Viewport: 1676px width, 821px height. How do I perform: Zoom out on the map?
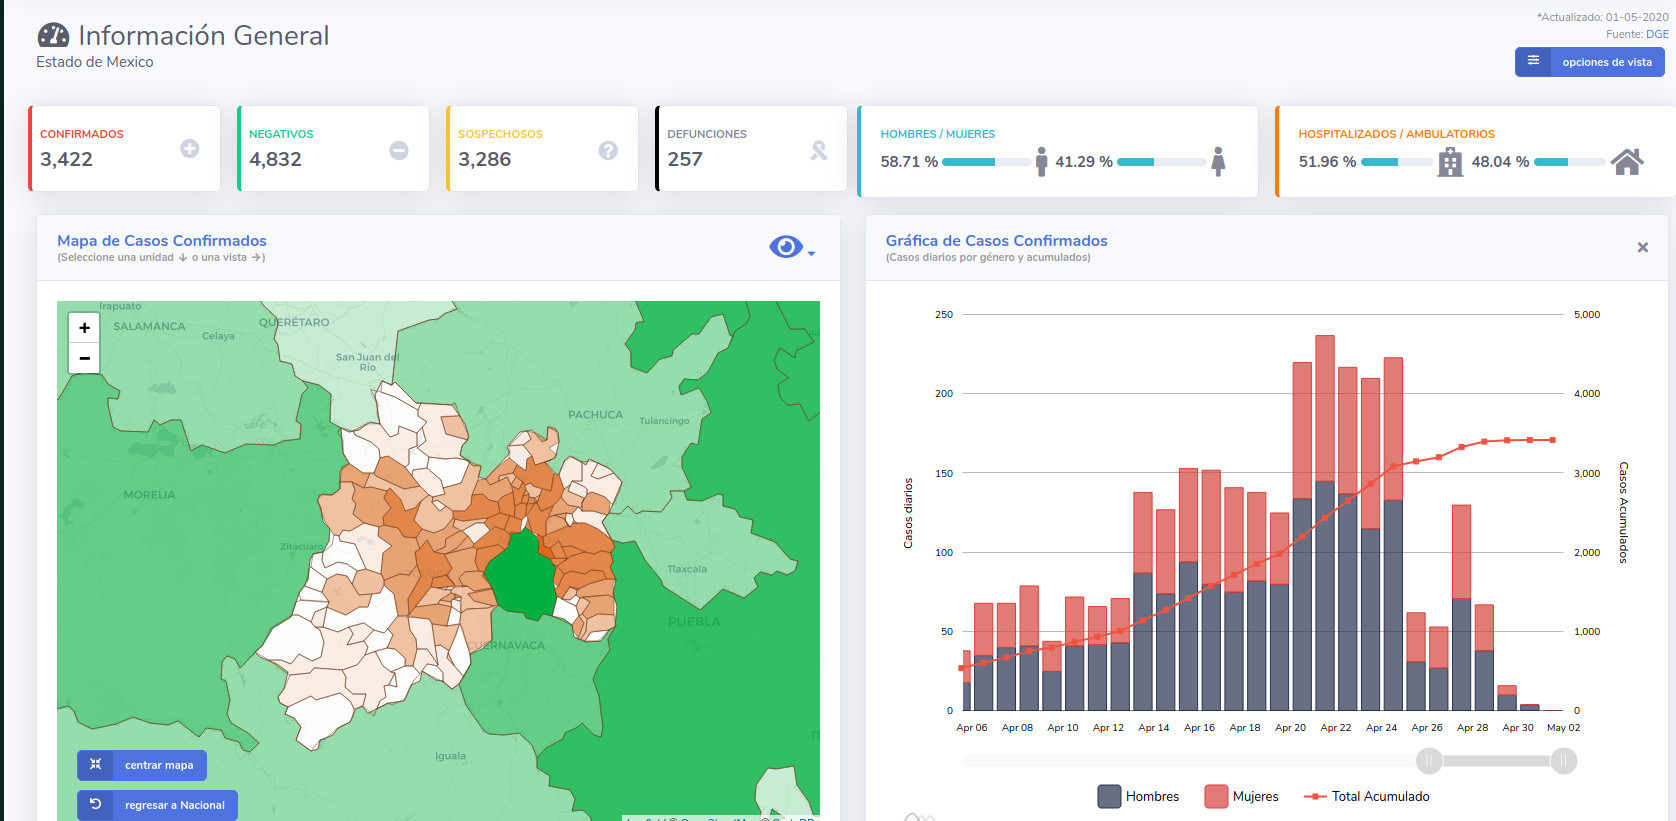(84, 358)
